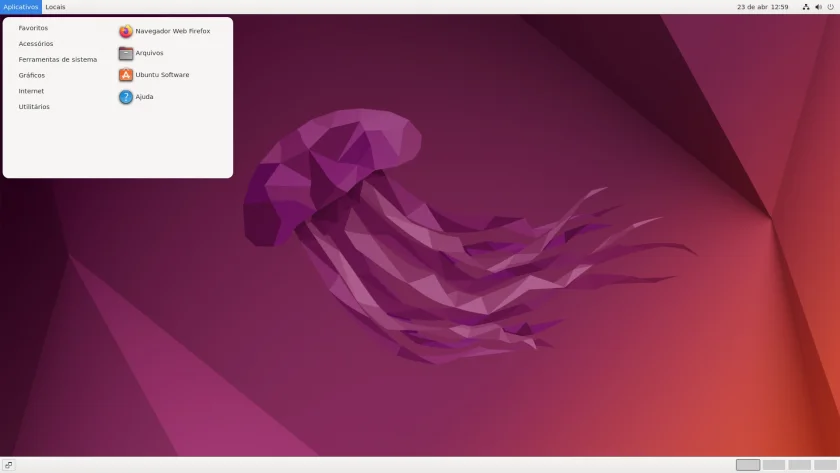This screenshot has height=473, width=840.
Task: Click the network status icon
Action: [x=806, y=7]
